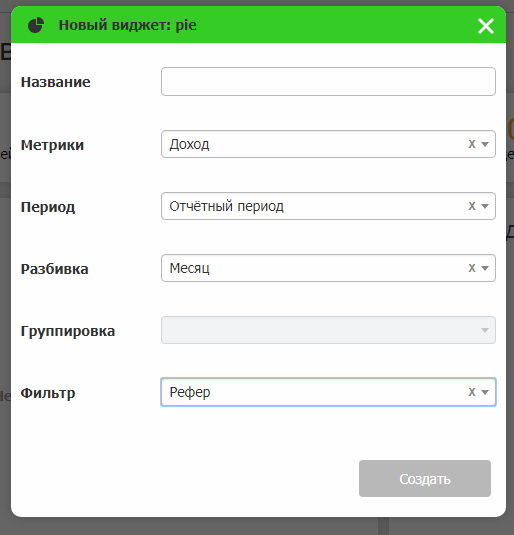
Task: Click the Группировка combo box field
Action: [328, 330]
